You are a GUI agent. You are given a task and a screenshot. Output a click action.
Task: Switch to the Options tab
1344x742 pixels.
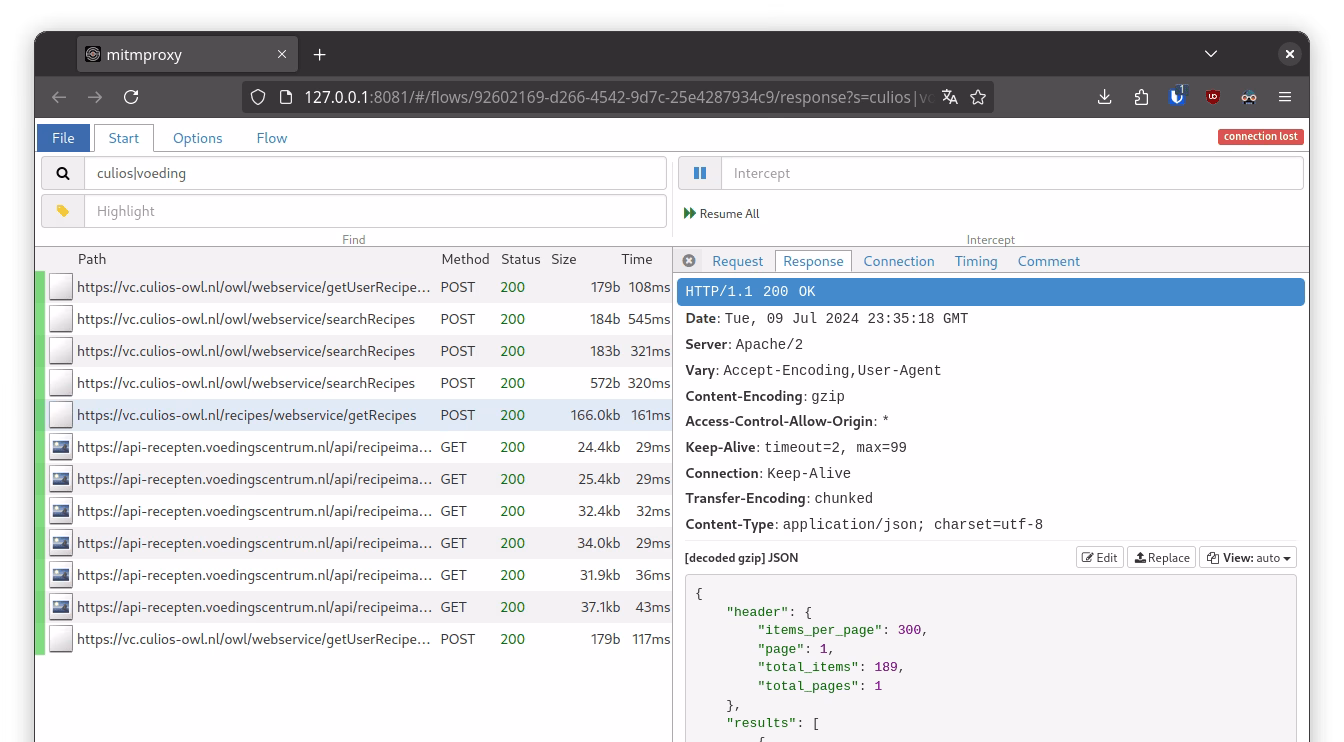(197, 138)
